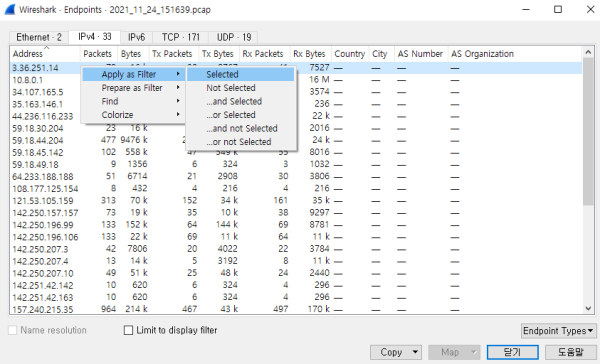Choose ...or not Selected option
This screenshot has height=364, width=600.
point(241,142)
